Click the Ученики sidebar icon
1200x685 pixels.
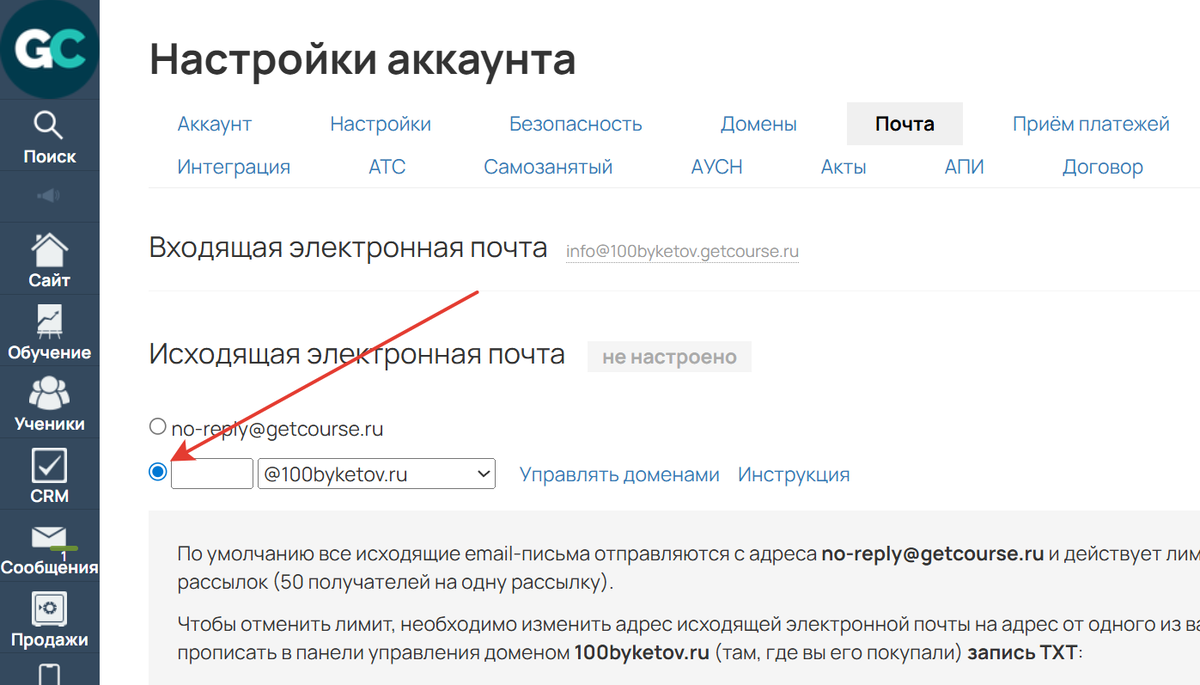(50, 400)
